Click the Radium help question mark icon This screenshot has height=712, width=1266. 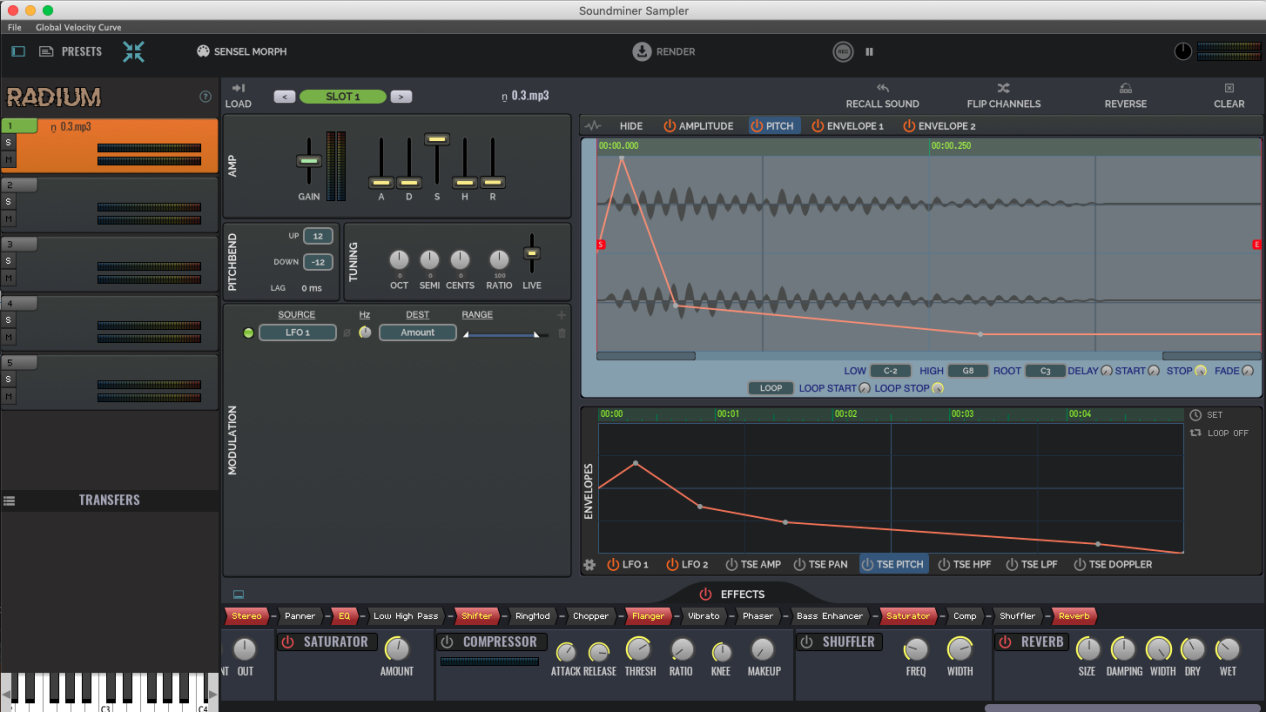(x=205, y=97)
